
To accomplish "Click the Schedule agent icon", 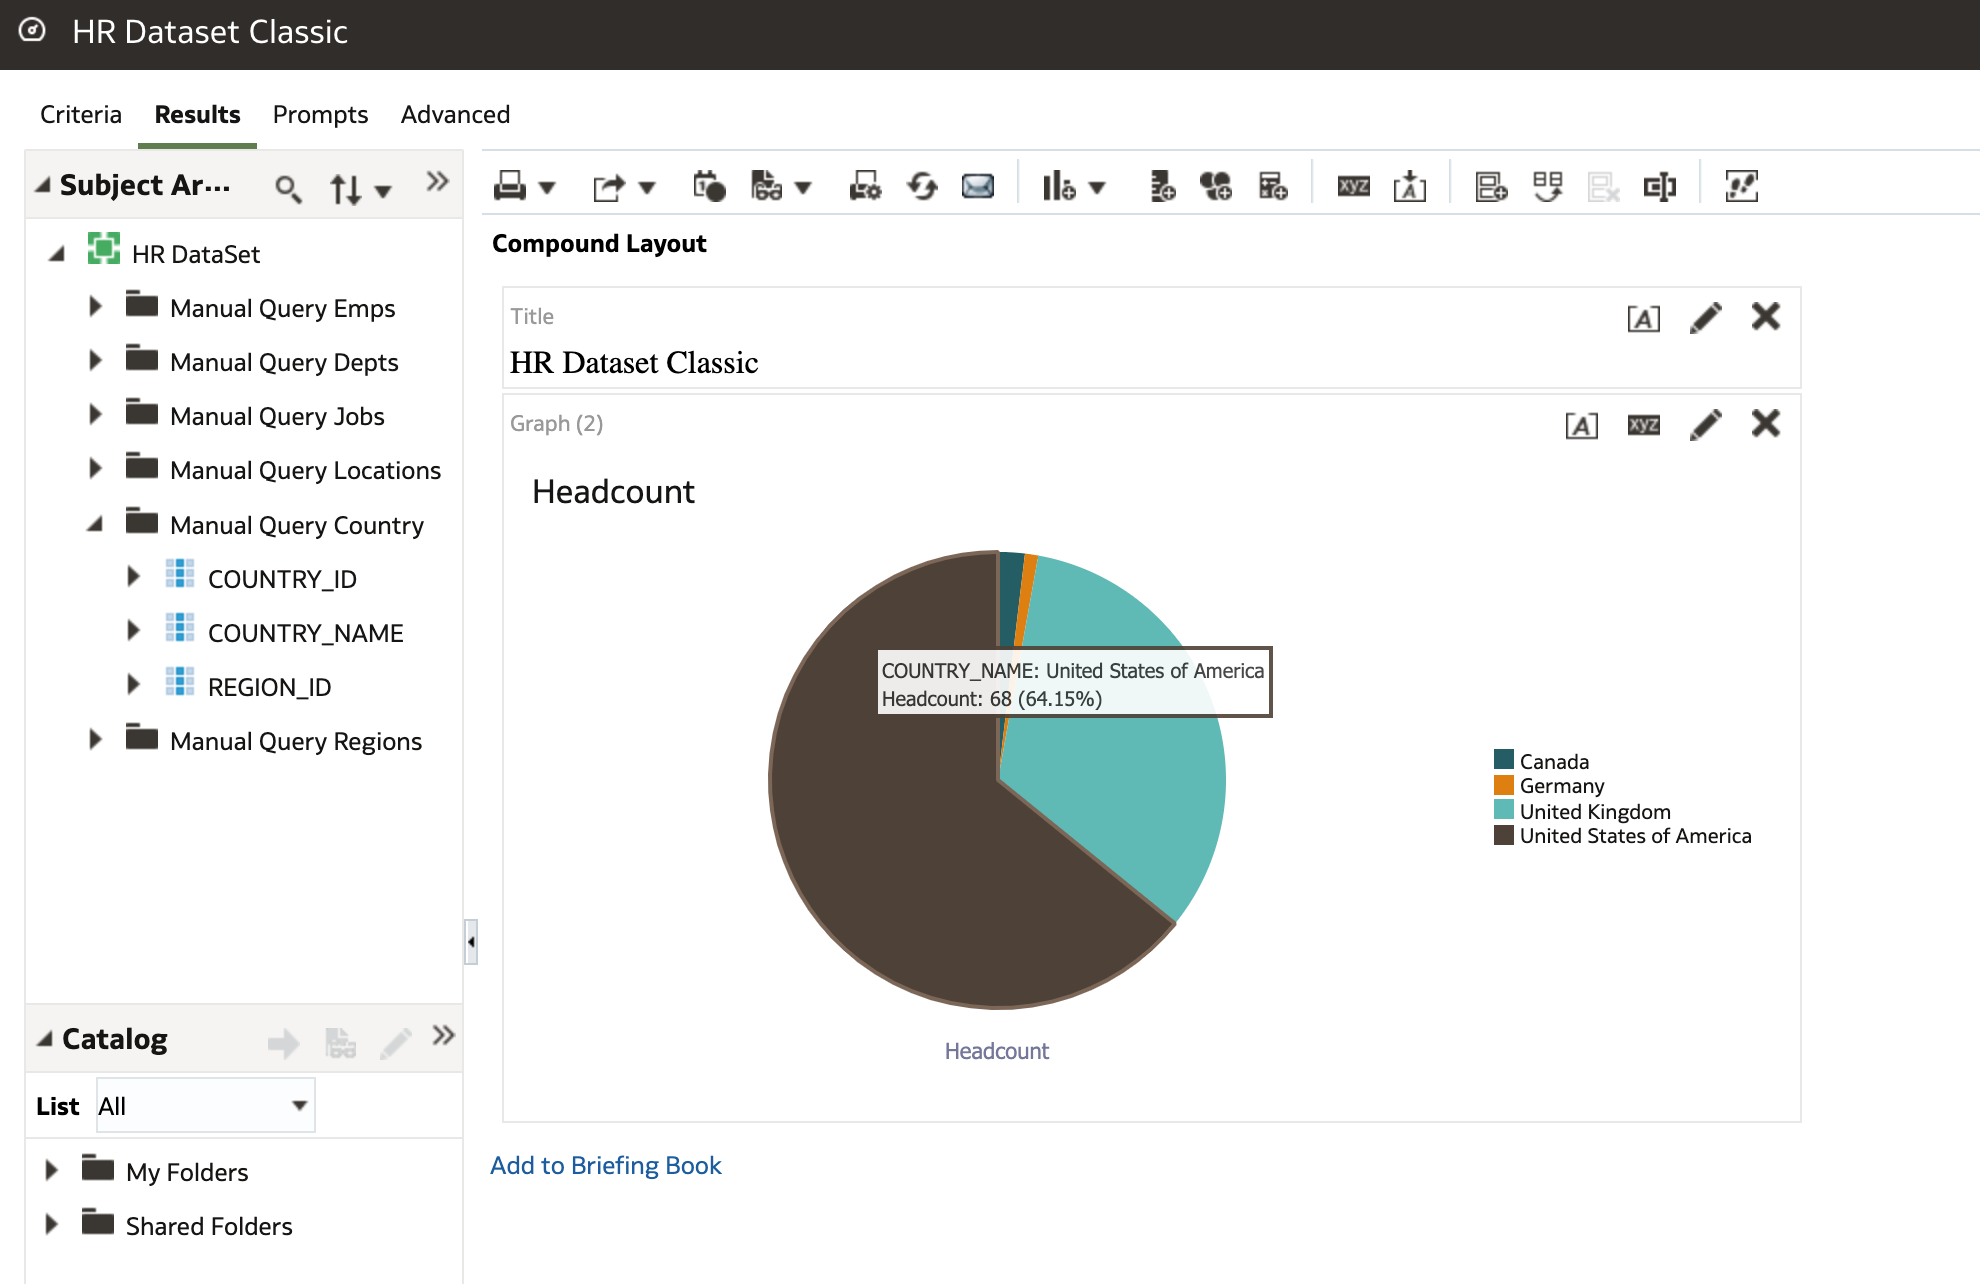I will click(709, 186).
